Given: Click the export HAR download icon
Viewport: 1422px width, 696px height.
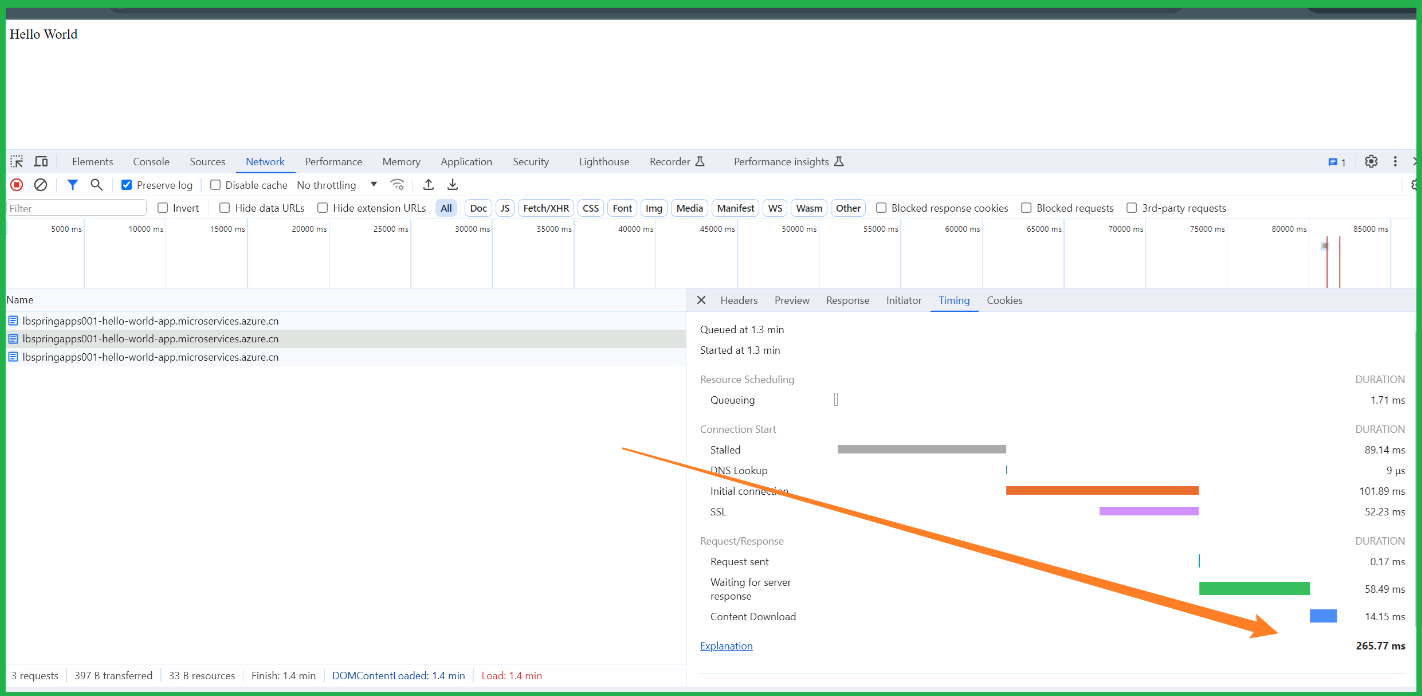Looking at the screenshot, I should 452,185.
